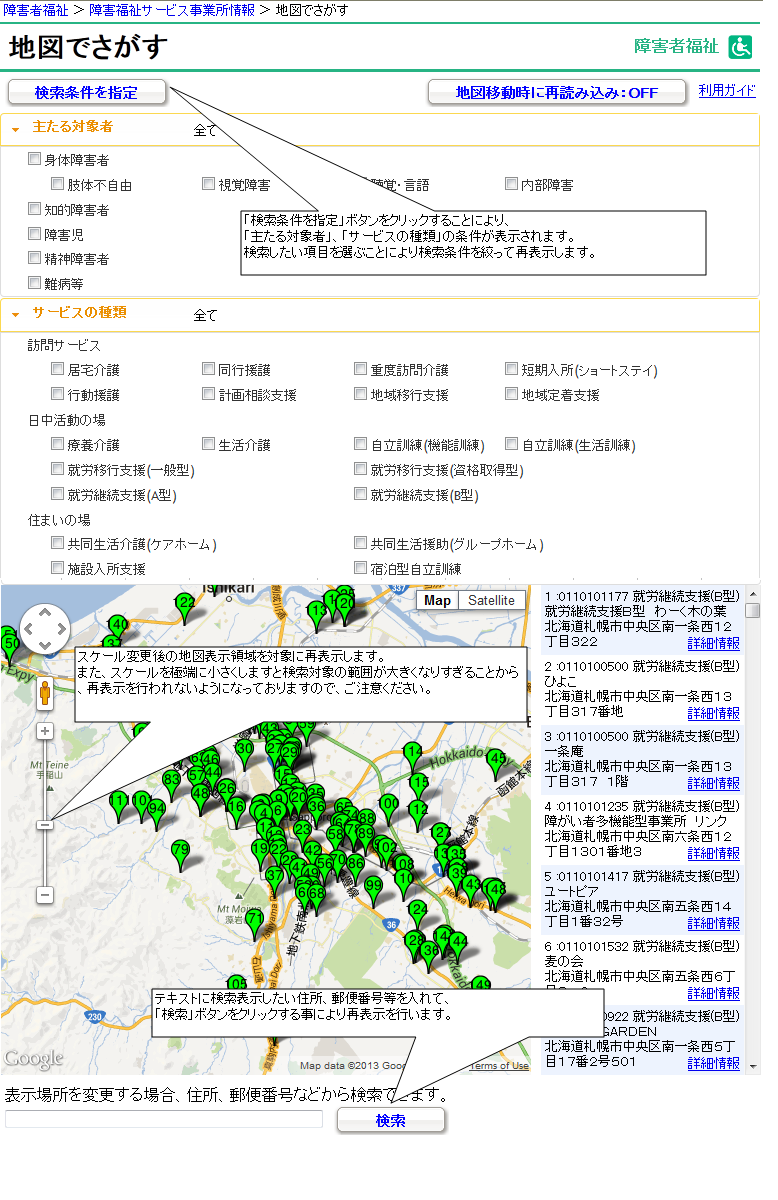Viewport: 778px width, 1200px height.
Task: Click the wheelchair accessibility icon beside 障害者福祉
Action: click(x=740, y=47)
